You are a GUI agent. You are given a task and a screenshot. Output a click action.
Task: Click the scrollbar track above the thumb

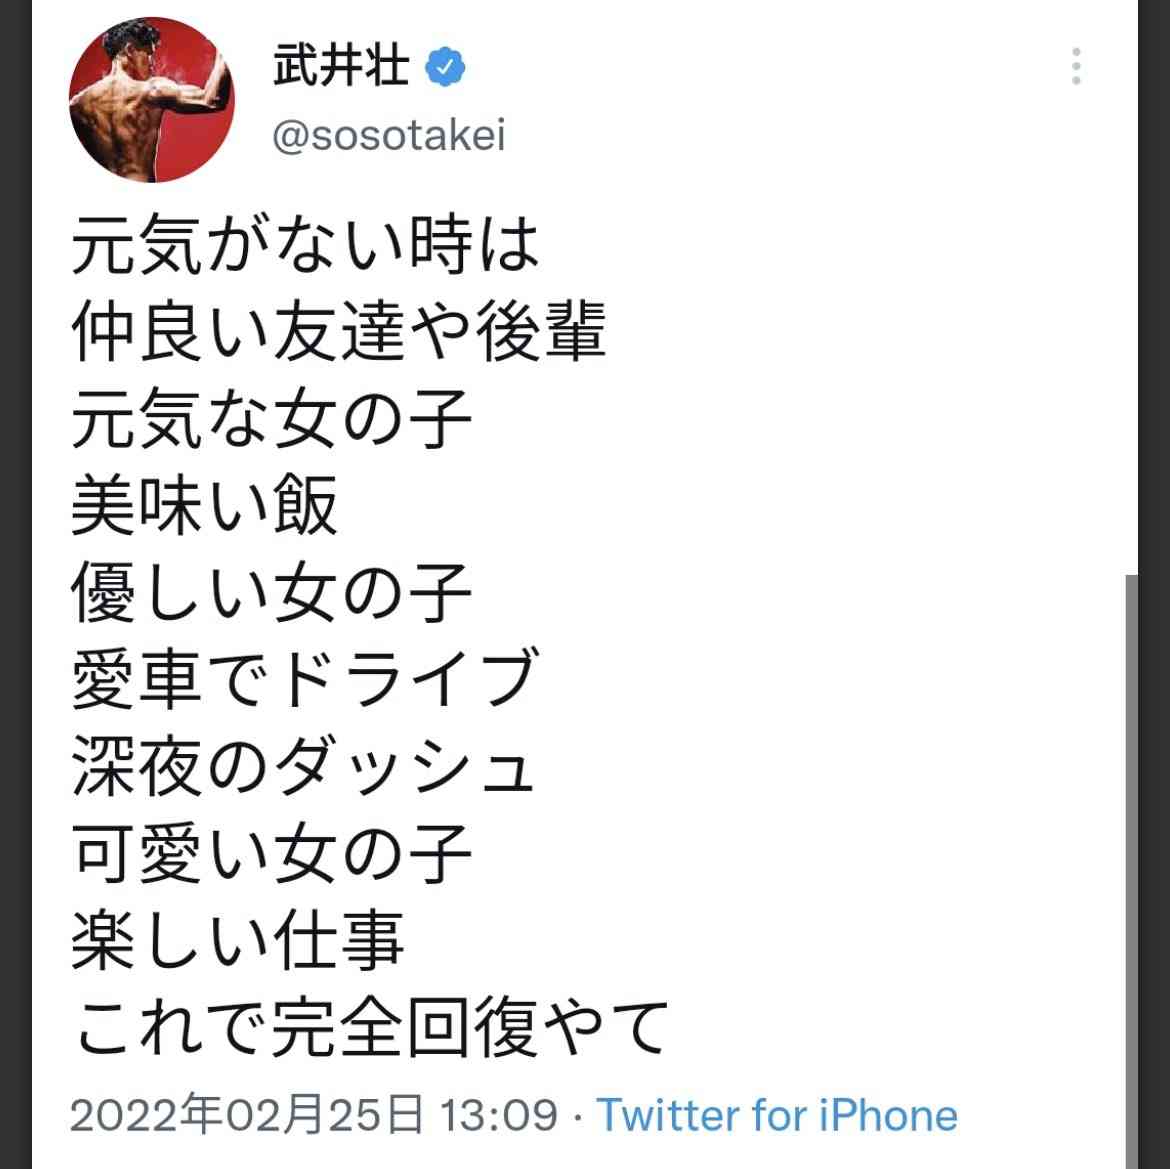tap(1131, 287)
